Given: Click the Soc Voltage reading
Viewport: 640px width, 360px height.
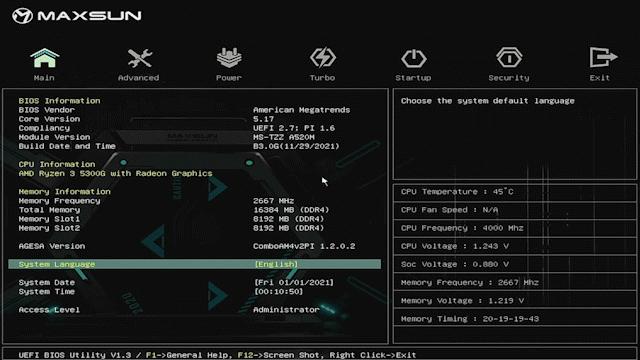Looking at the screenshot, I should [454, 264].
